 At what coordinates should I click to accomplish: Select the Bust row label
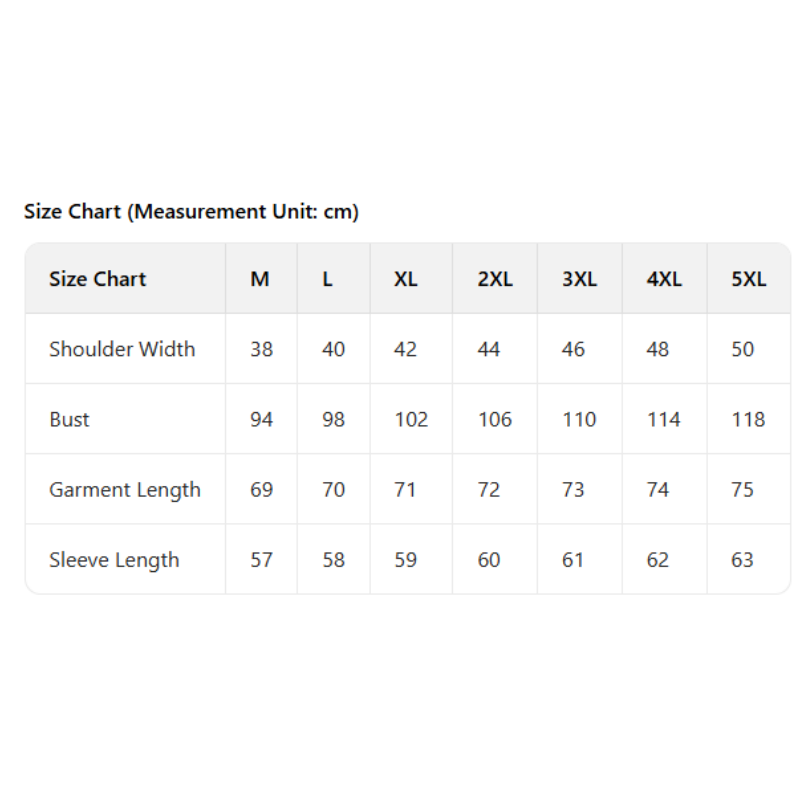(x=69, y=419)
